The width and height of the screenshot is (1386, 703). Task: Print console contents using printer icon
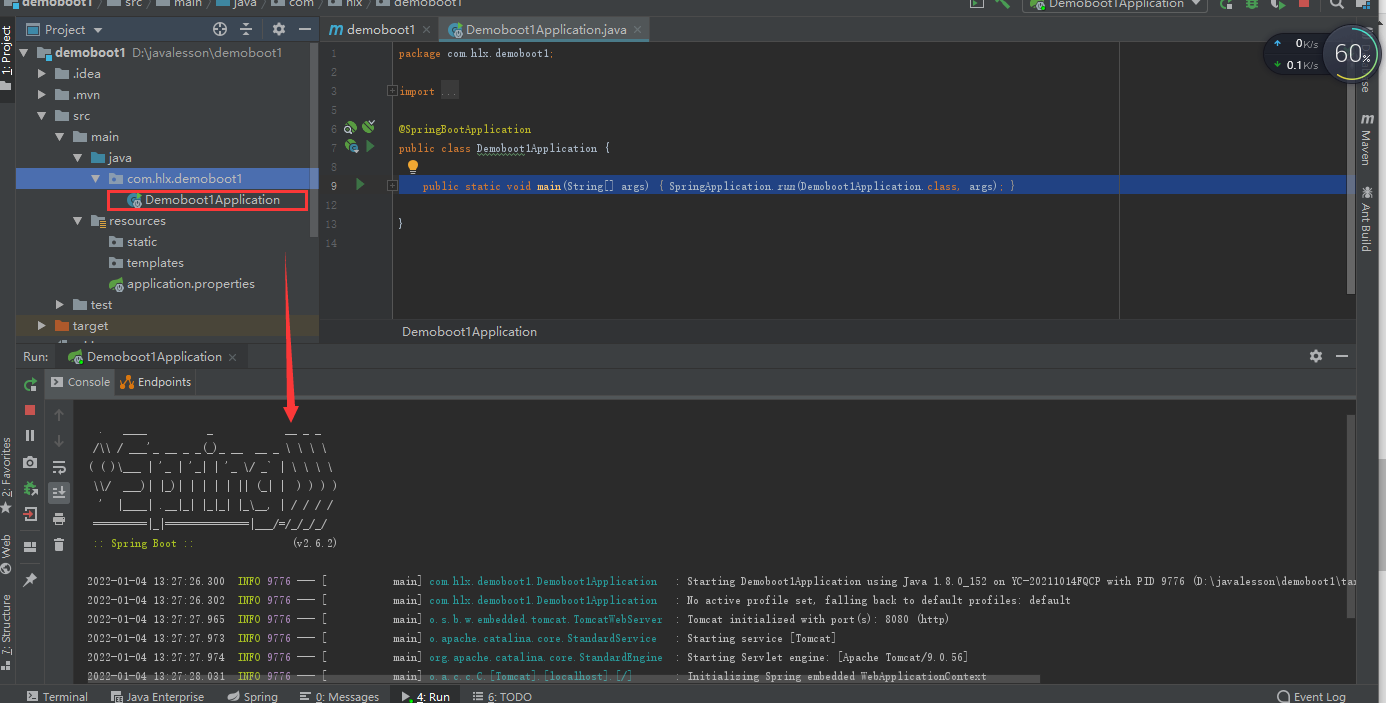point(59,518)
